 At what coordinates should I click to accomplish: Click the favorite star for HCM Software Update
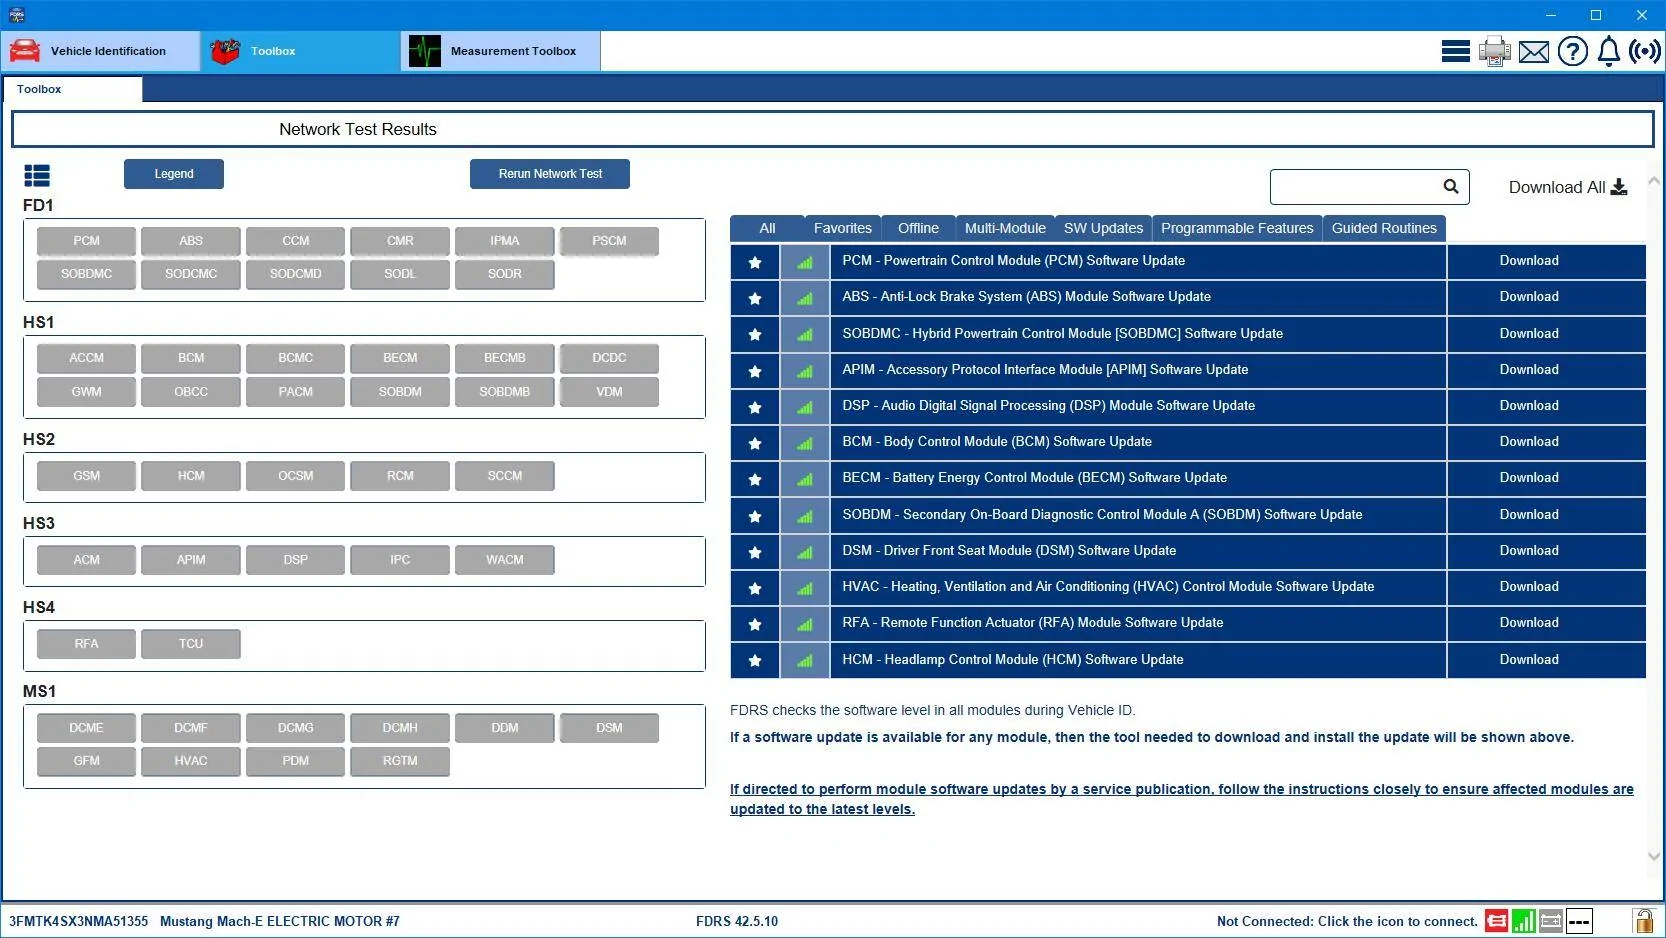(755, 660)
